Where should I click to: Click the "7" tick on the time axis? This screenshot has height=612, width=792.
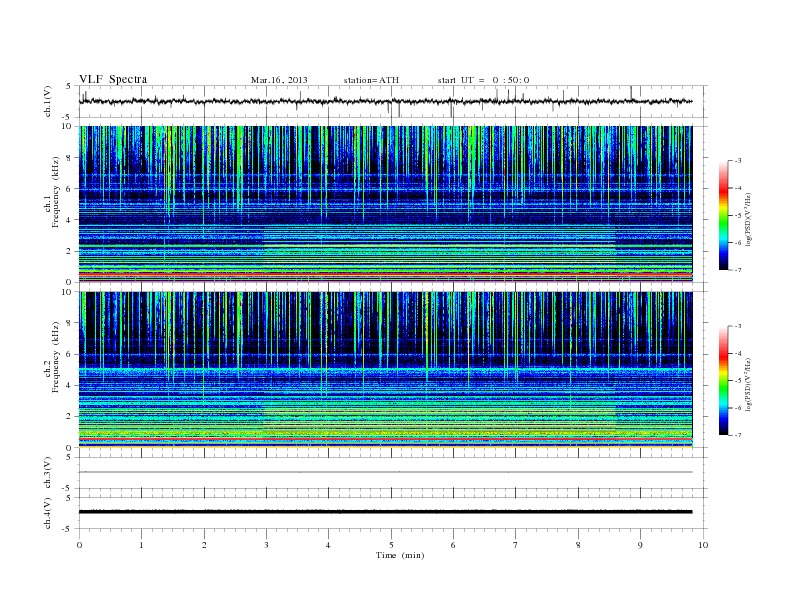(x=516, y=545)
